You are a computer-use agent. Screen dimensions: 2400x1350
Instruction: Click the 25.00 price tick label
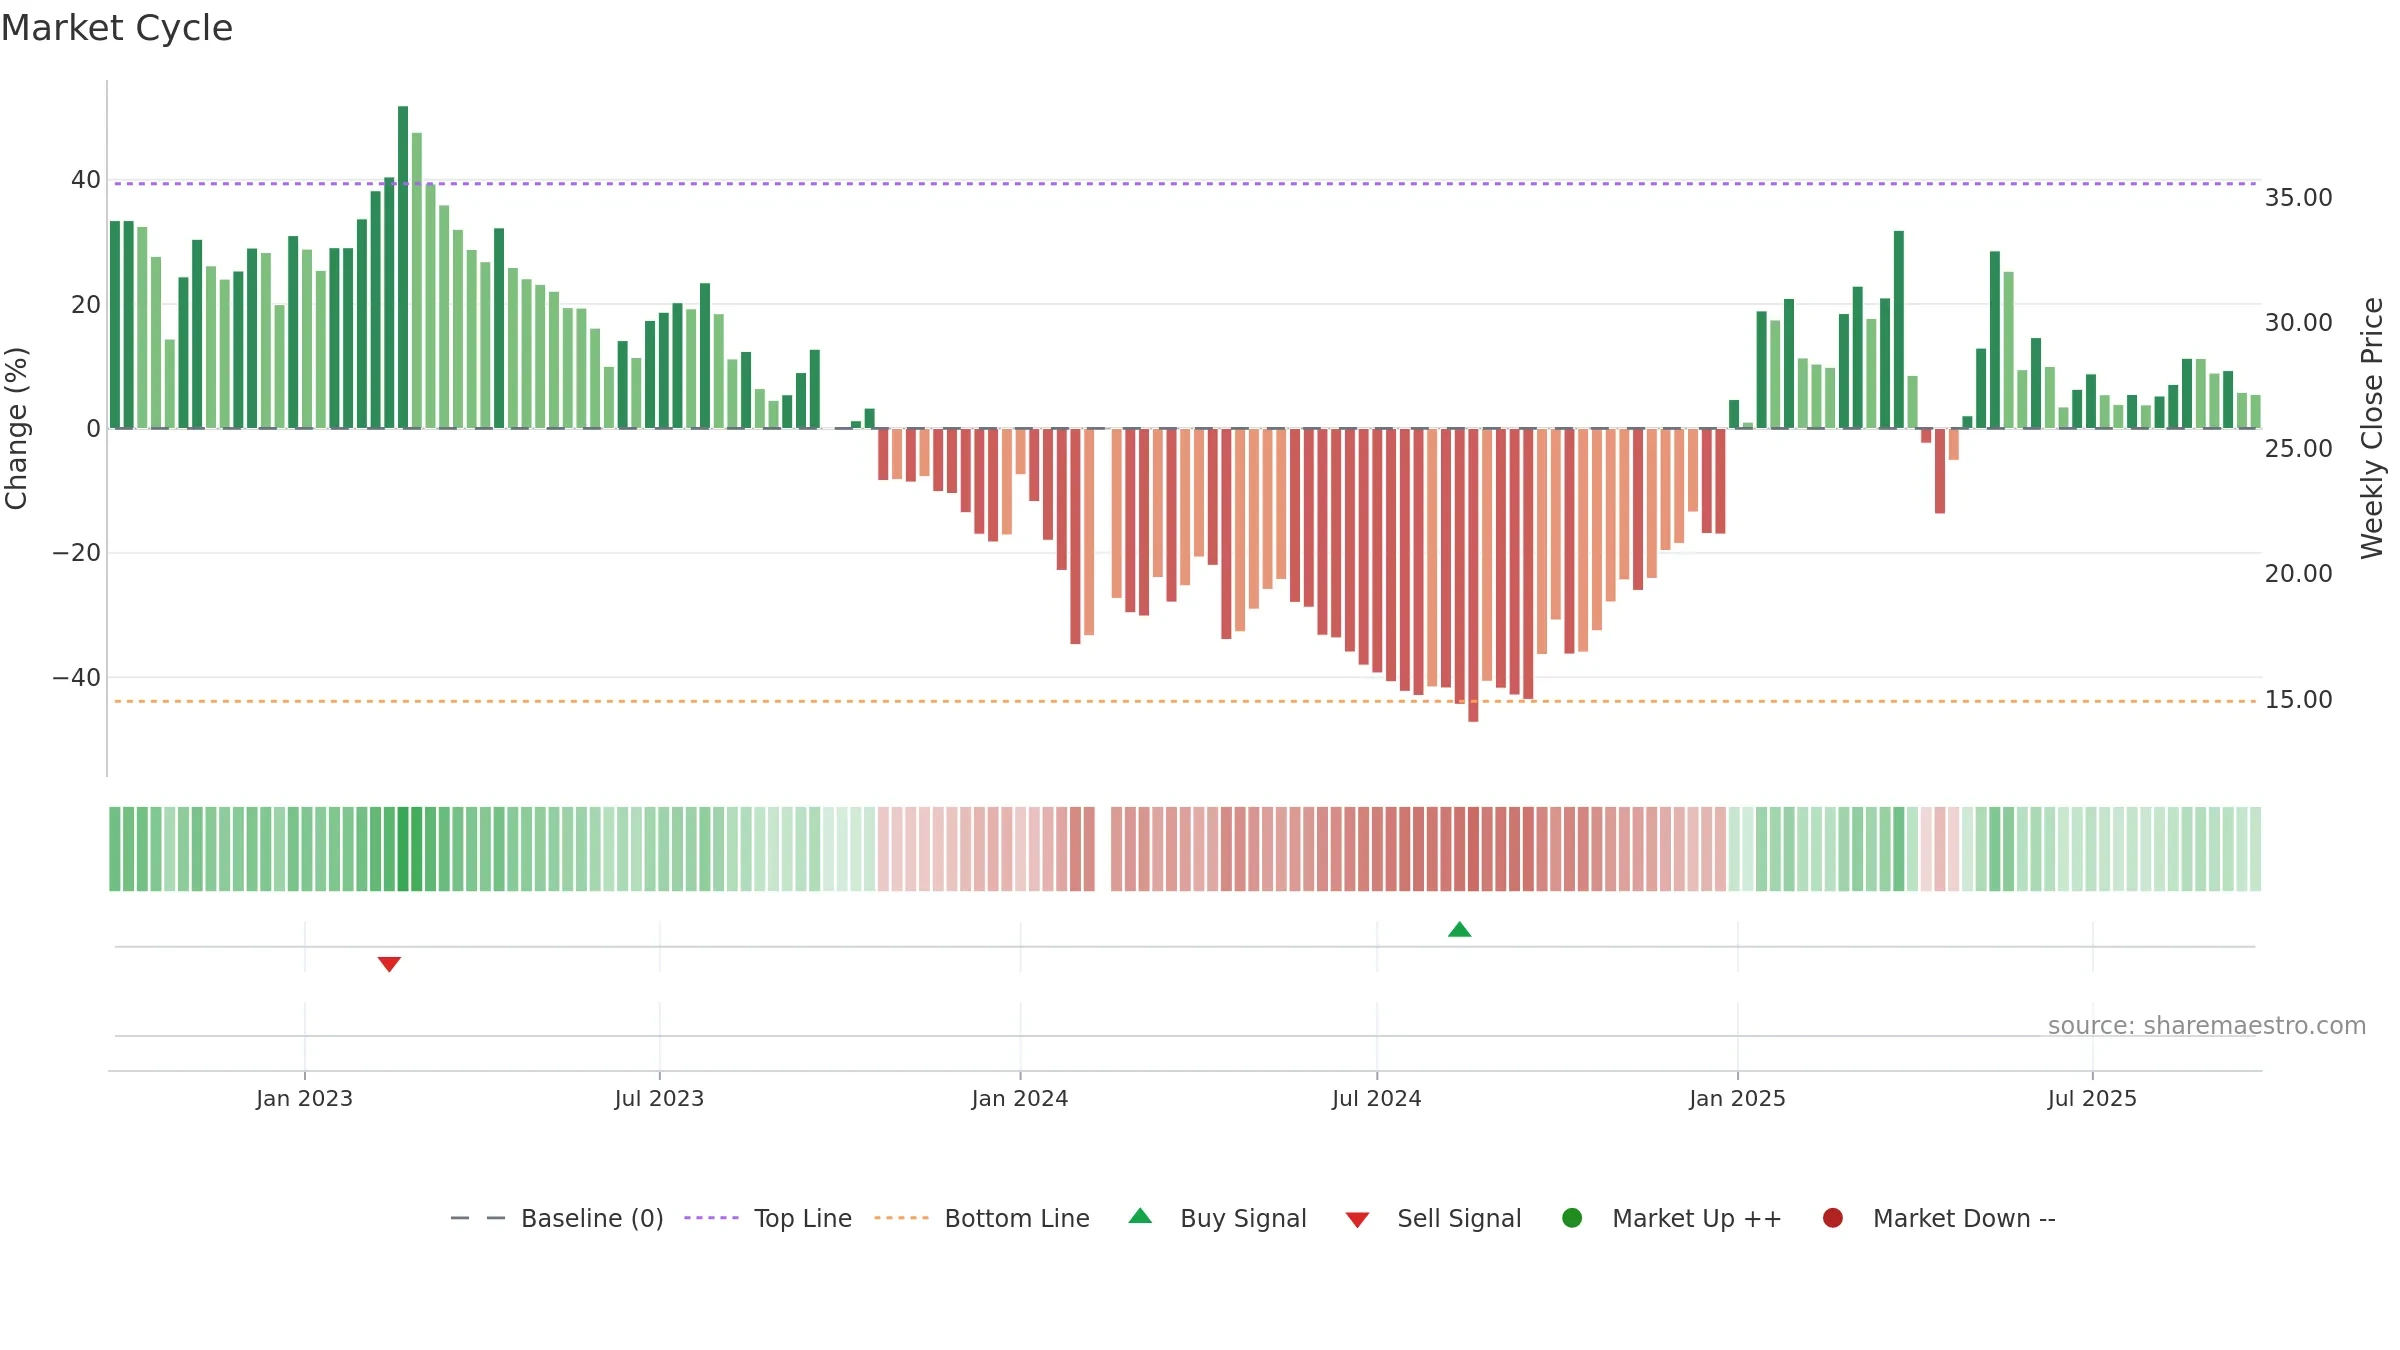2299,448
